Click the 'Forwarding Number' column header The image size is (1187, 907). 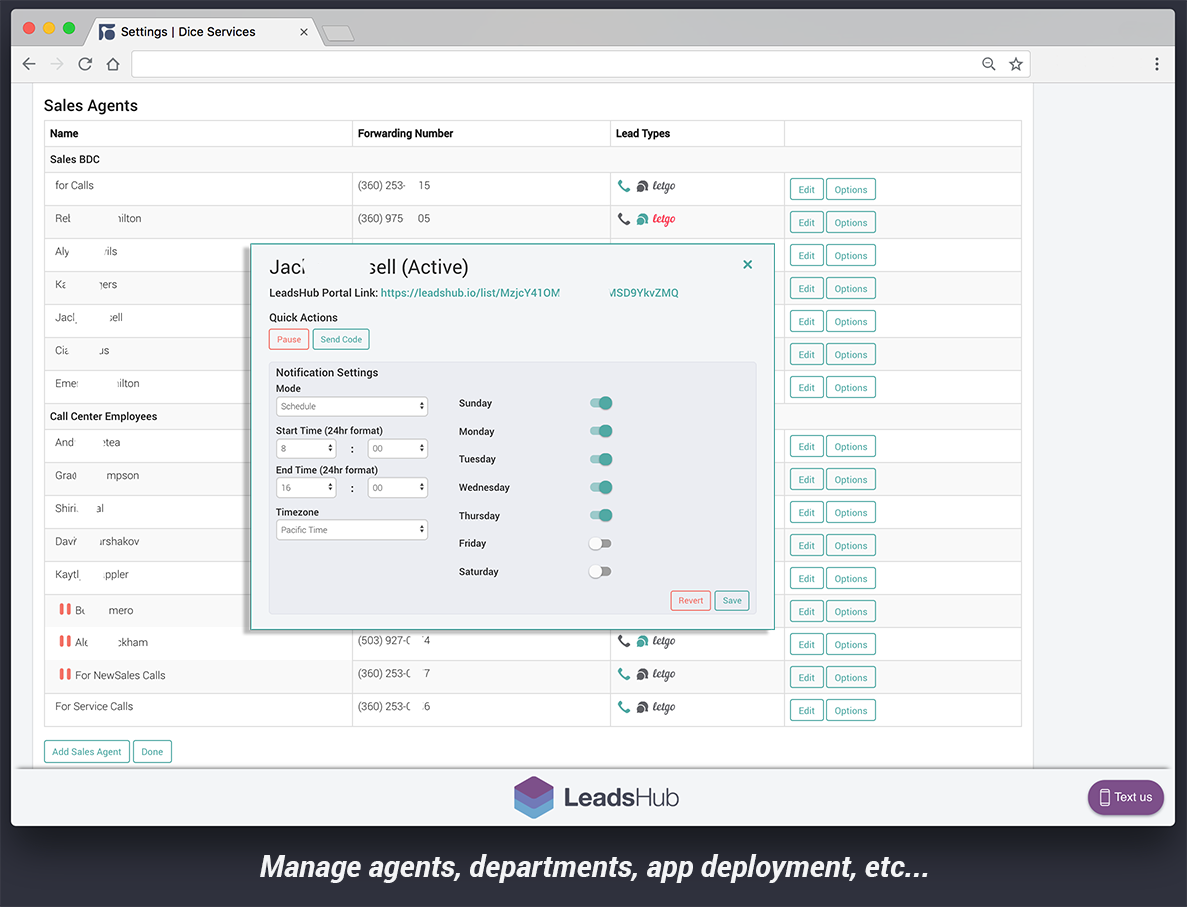pyautogui.click(x=405, y=133)
